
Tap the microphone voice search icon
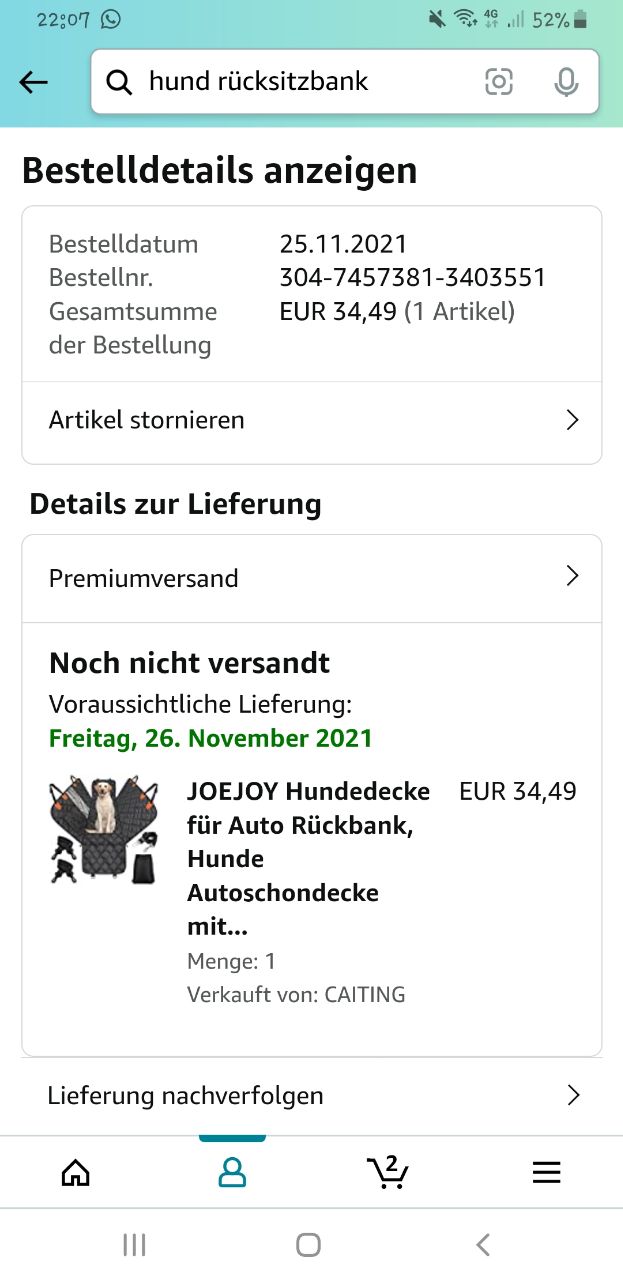click(566, 82)
